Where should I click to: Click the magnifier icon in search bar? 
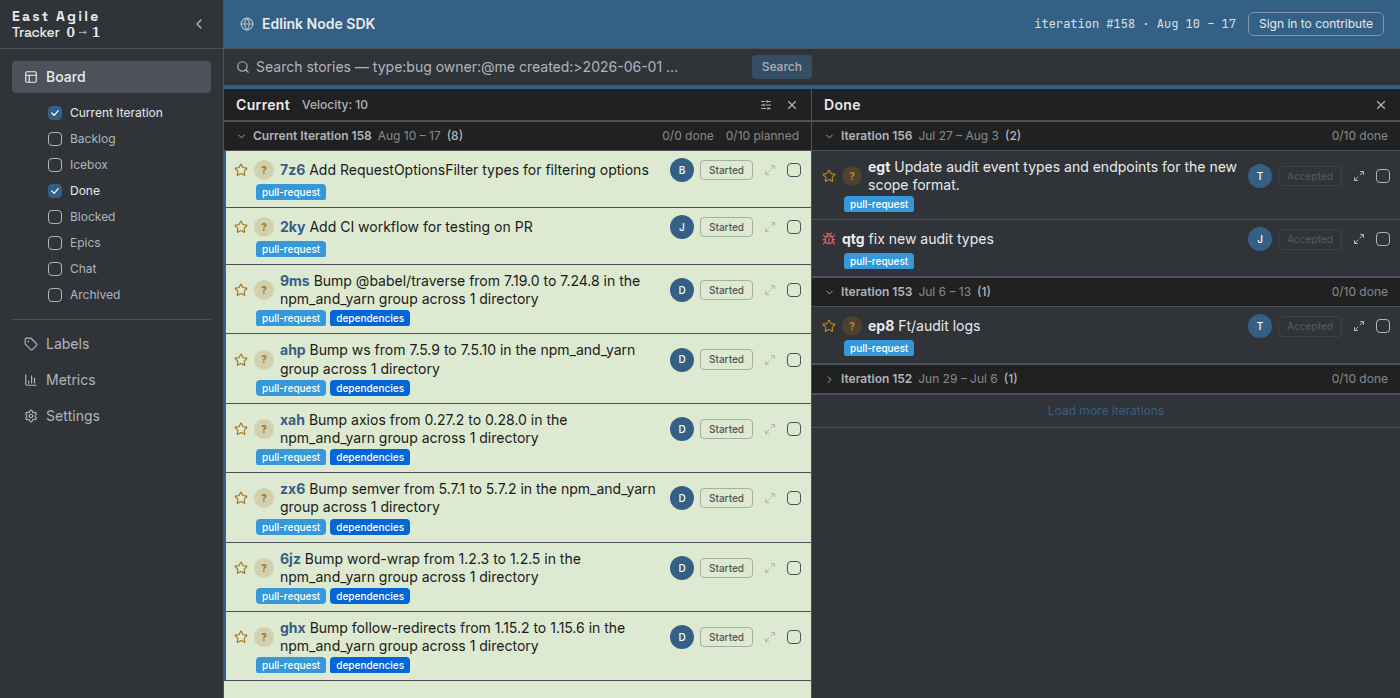[243, 67]
